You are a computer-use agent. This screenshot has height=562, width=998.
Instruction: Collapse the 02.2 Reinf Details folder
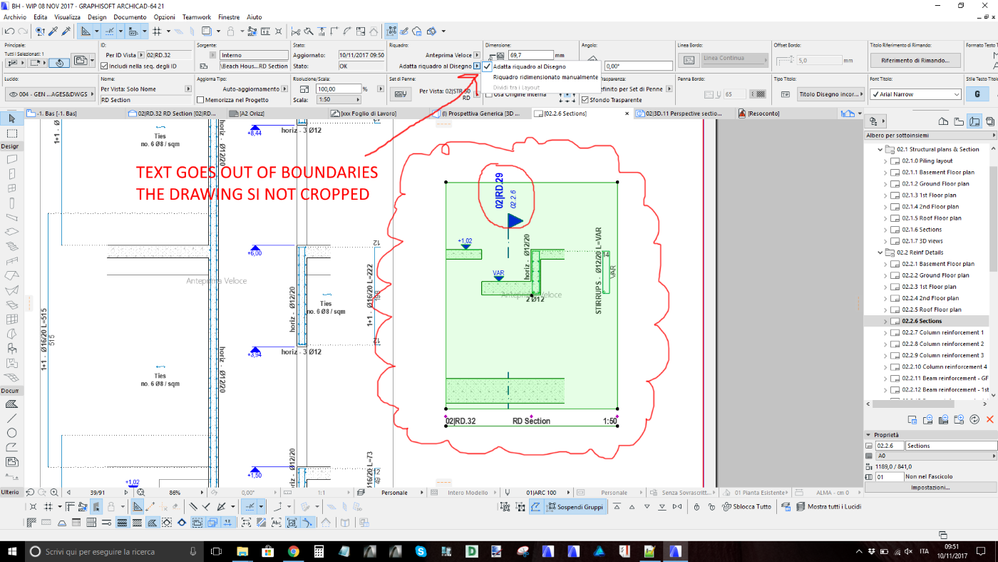click(x=880, y=253)
